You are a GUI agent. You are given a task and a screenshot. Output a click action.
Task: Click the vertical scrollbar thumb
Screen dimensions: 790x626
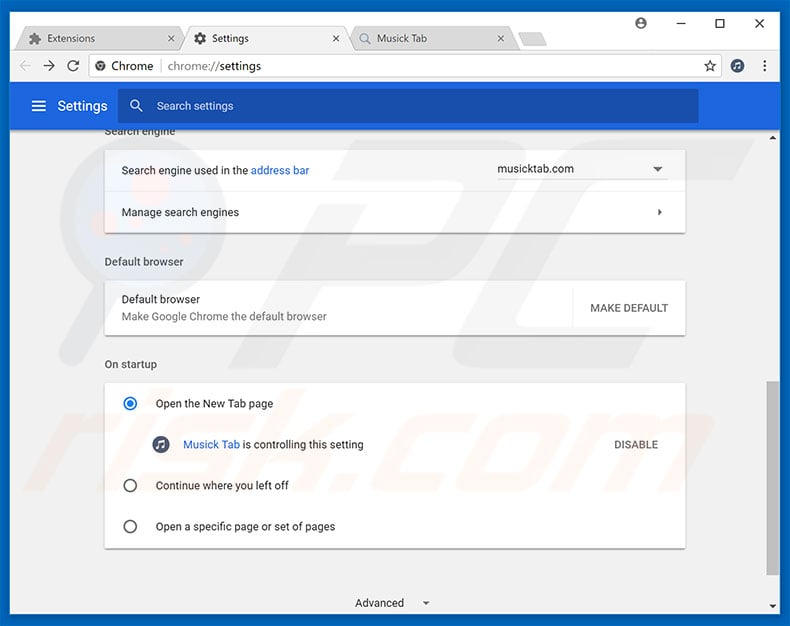coord(772,477)
